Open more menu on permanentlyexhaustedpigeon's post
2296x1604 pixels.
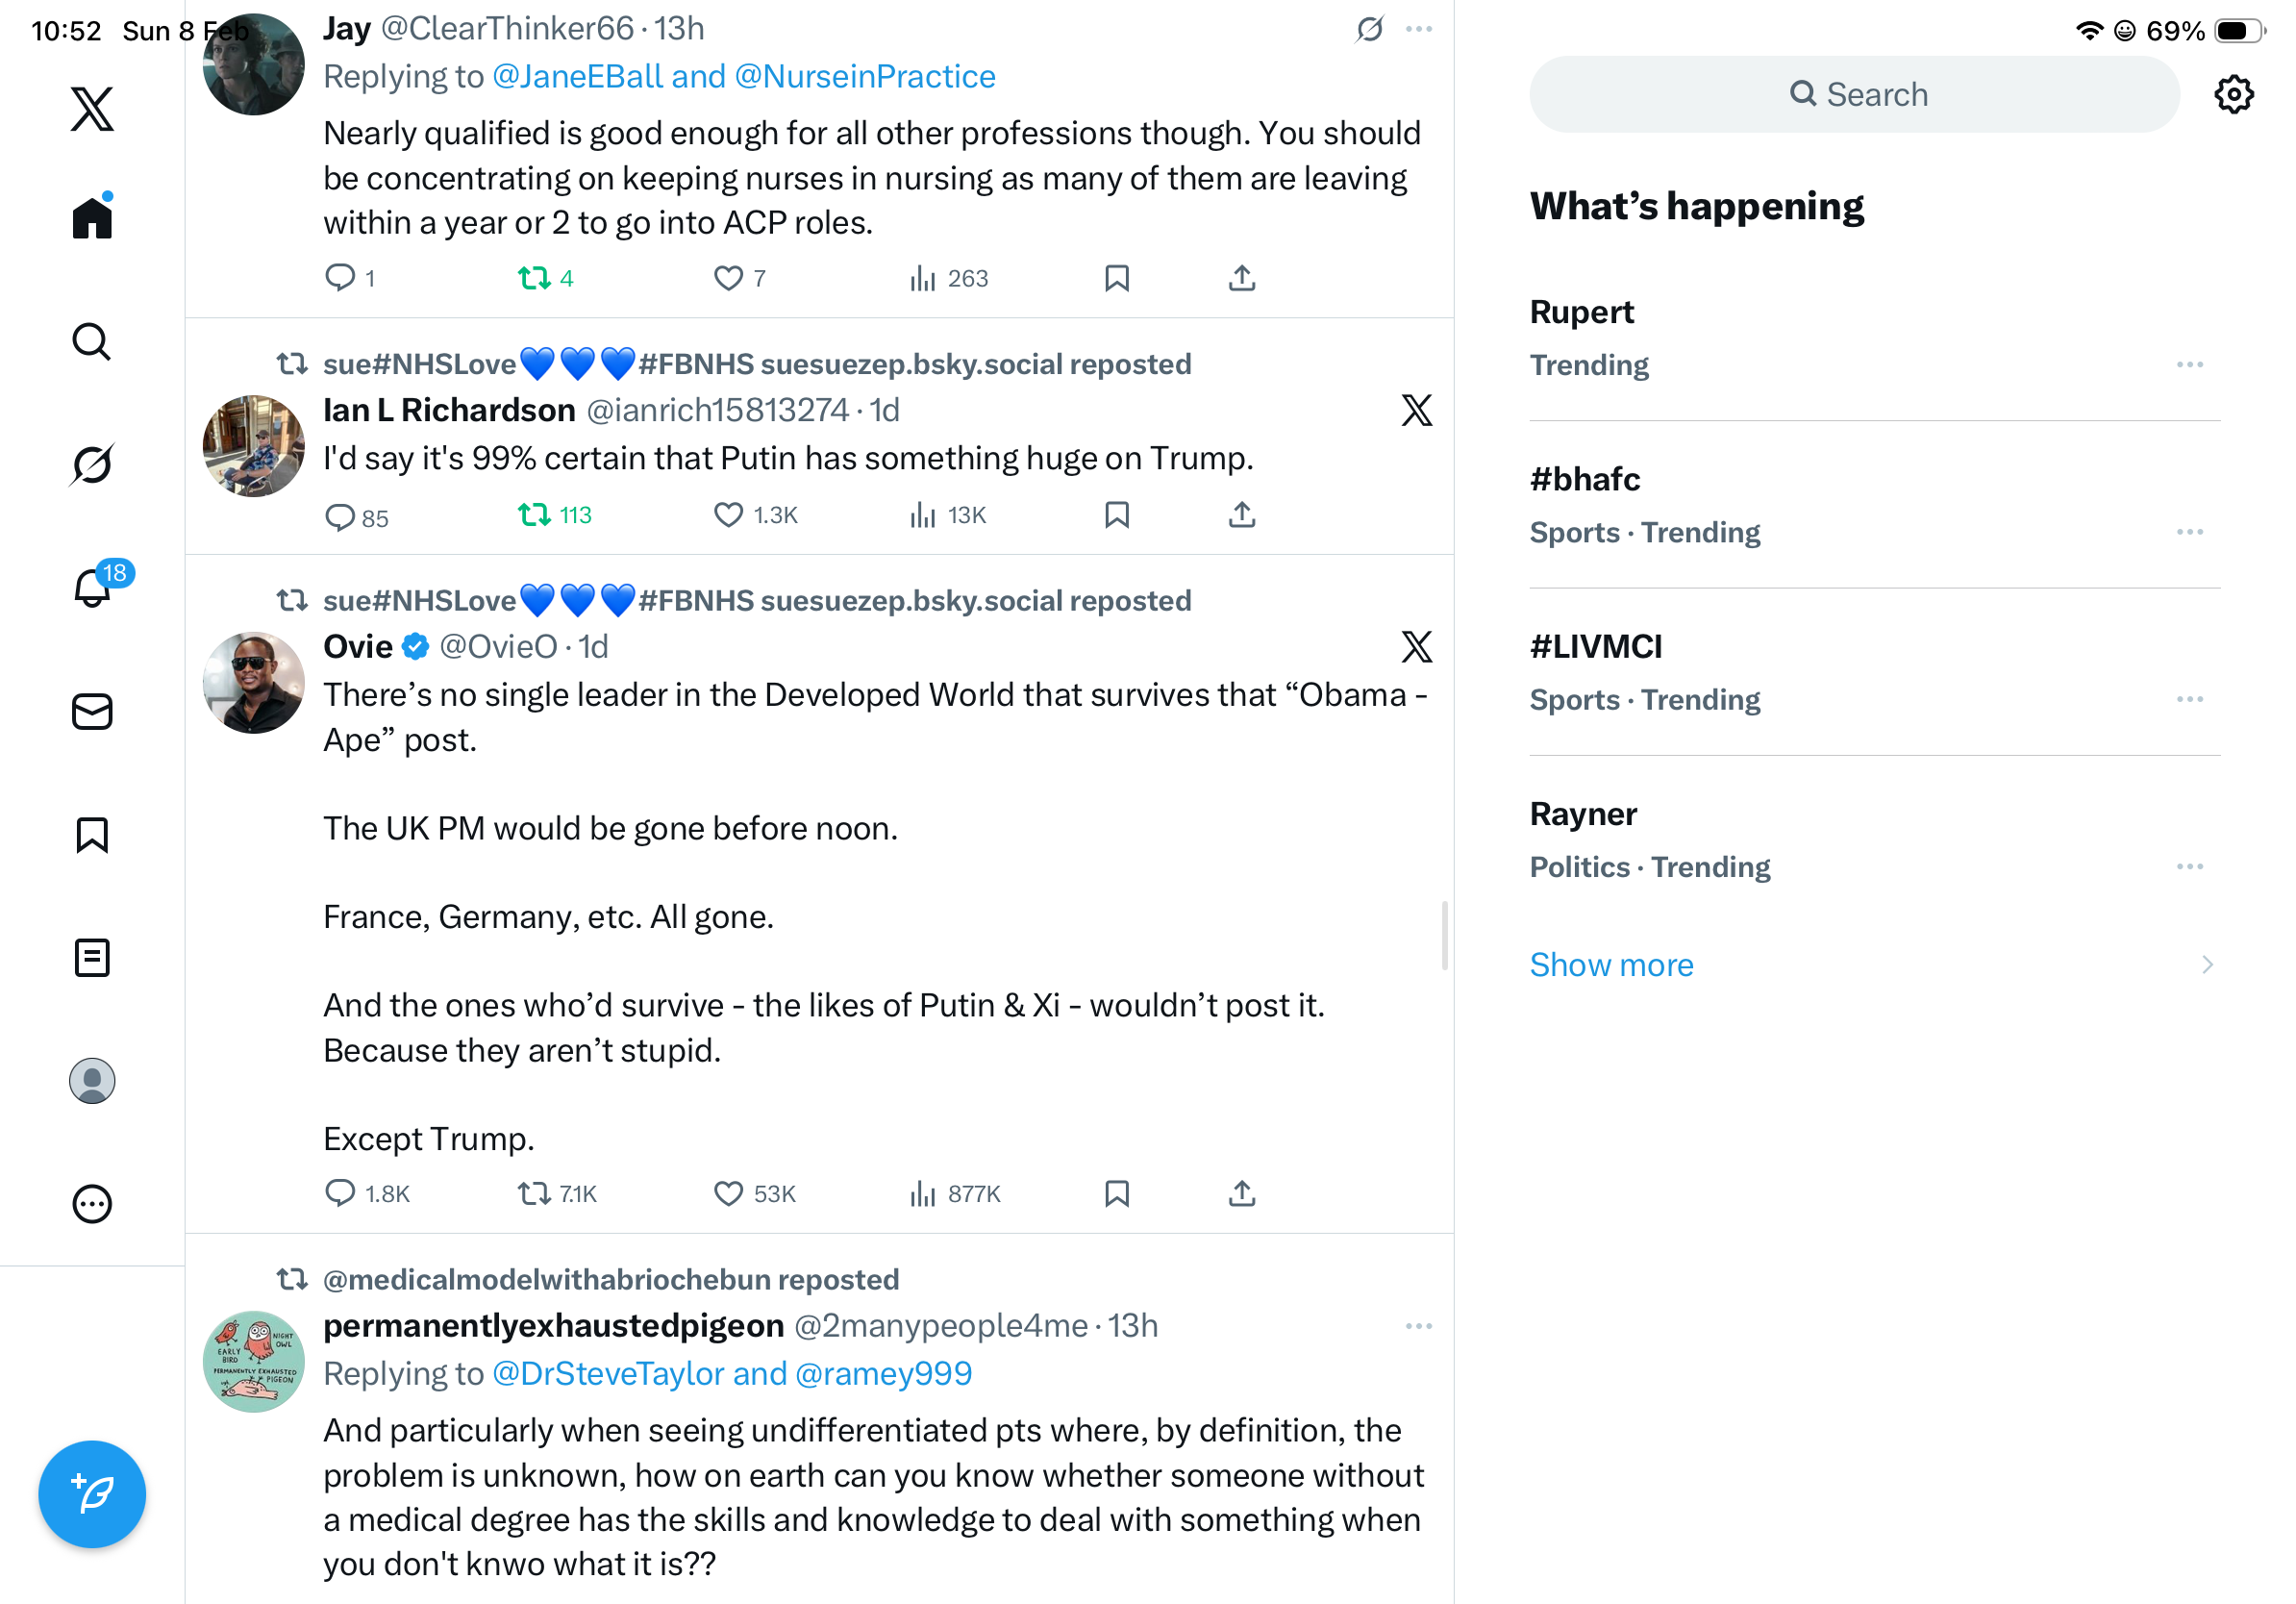tap(1418, 1326)
